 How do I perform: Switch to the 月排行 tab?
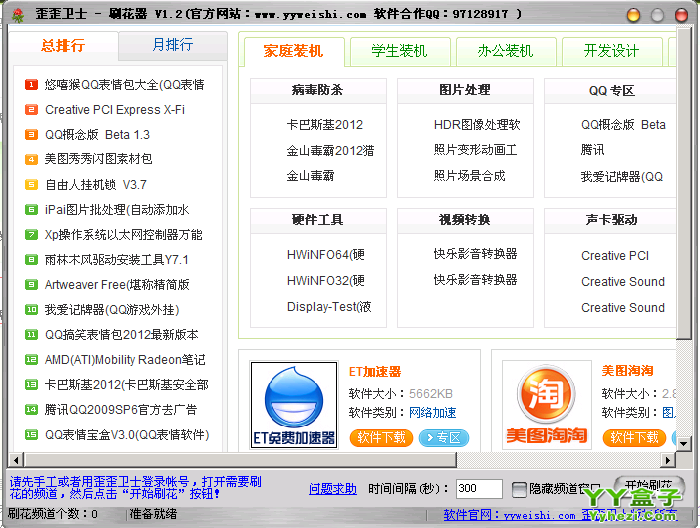(x=172, y=45)
